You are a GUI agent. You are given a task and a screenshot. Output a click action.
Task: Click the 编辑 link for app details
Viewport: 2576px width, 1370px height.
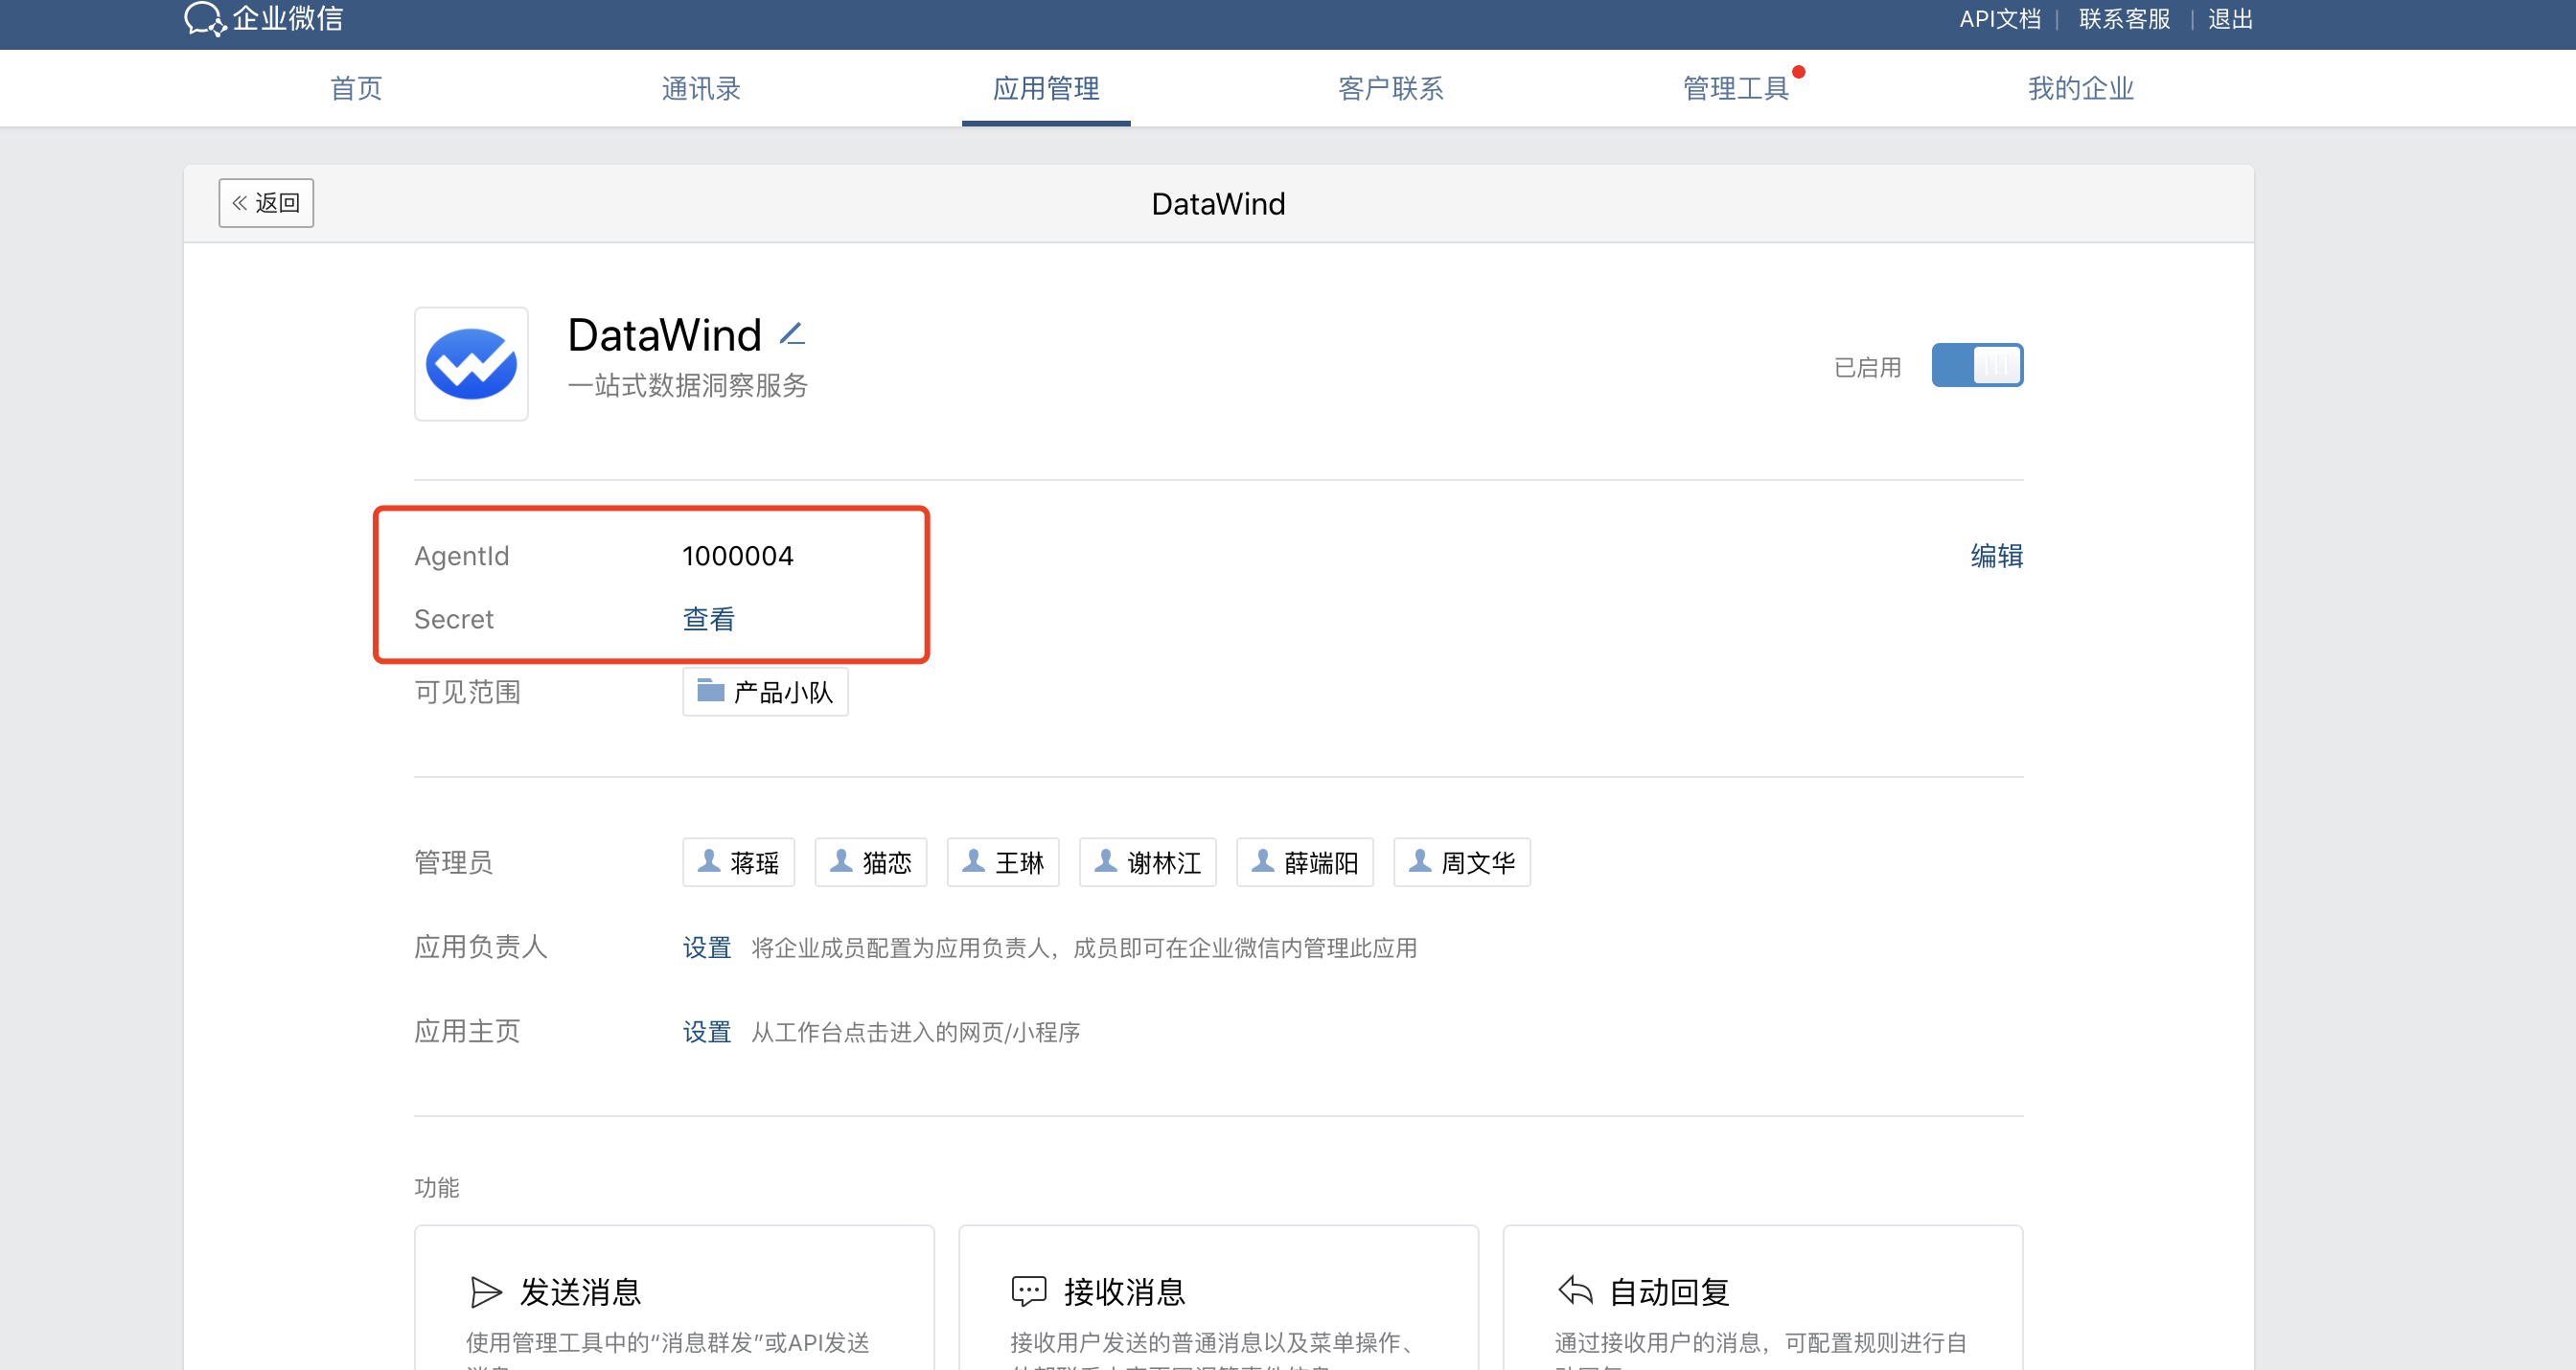click(x=1997, y=555)
